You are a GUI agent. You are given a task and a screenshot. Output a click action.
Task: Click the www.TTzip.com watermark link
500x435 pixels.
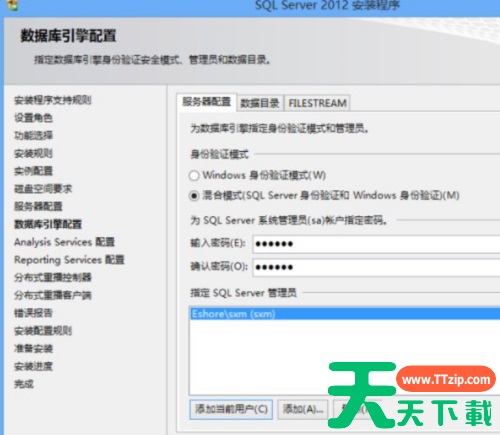pyautogui.click(x=446, y=380)
